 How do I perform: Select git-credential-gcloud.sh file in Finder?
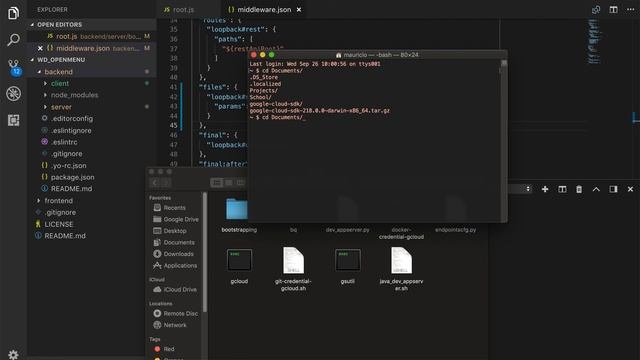(x=293, y=269)
